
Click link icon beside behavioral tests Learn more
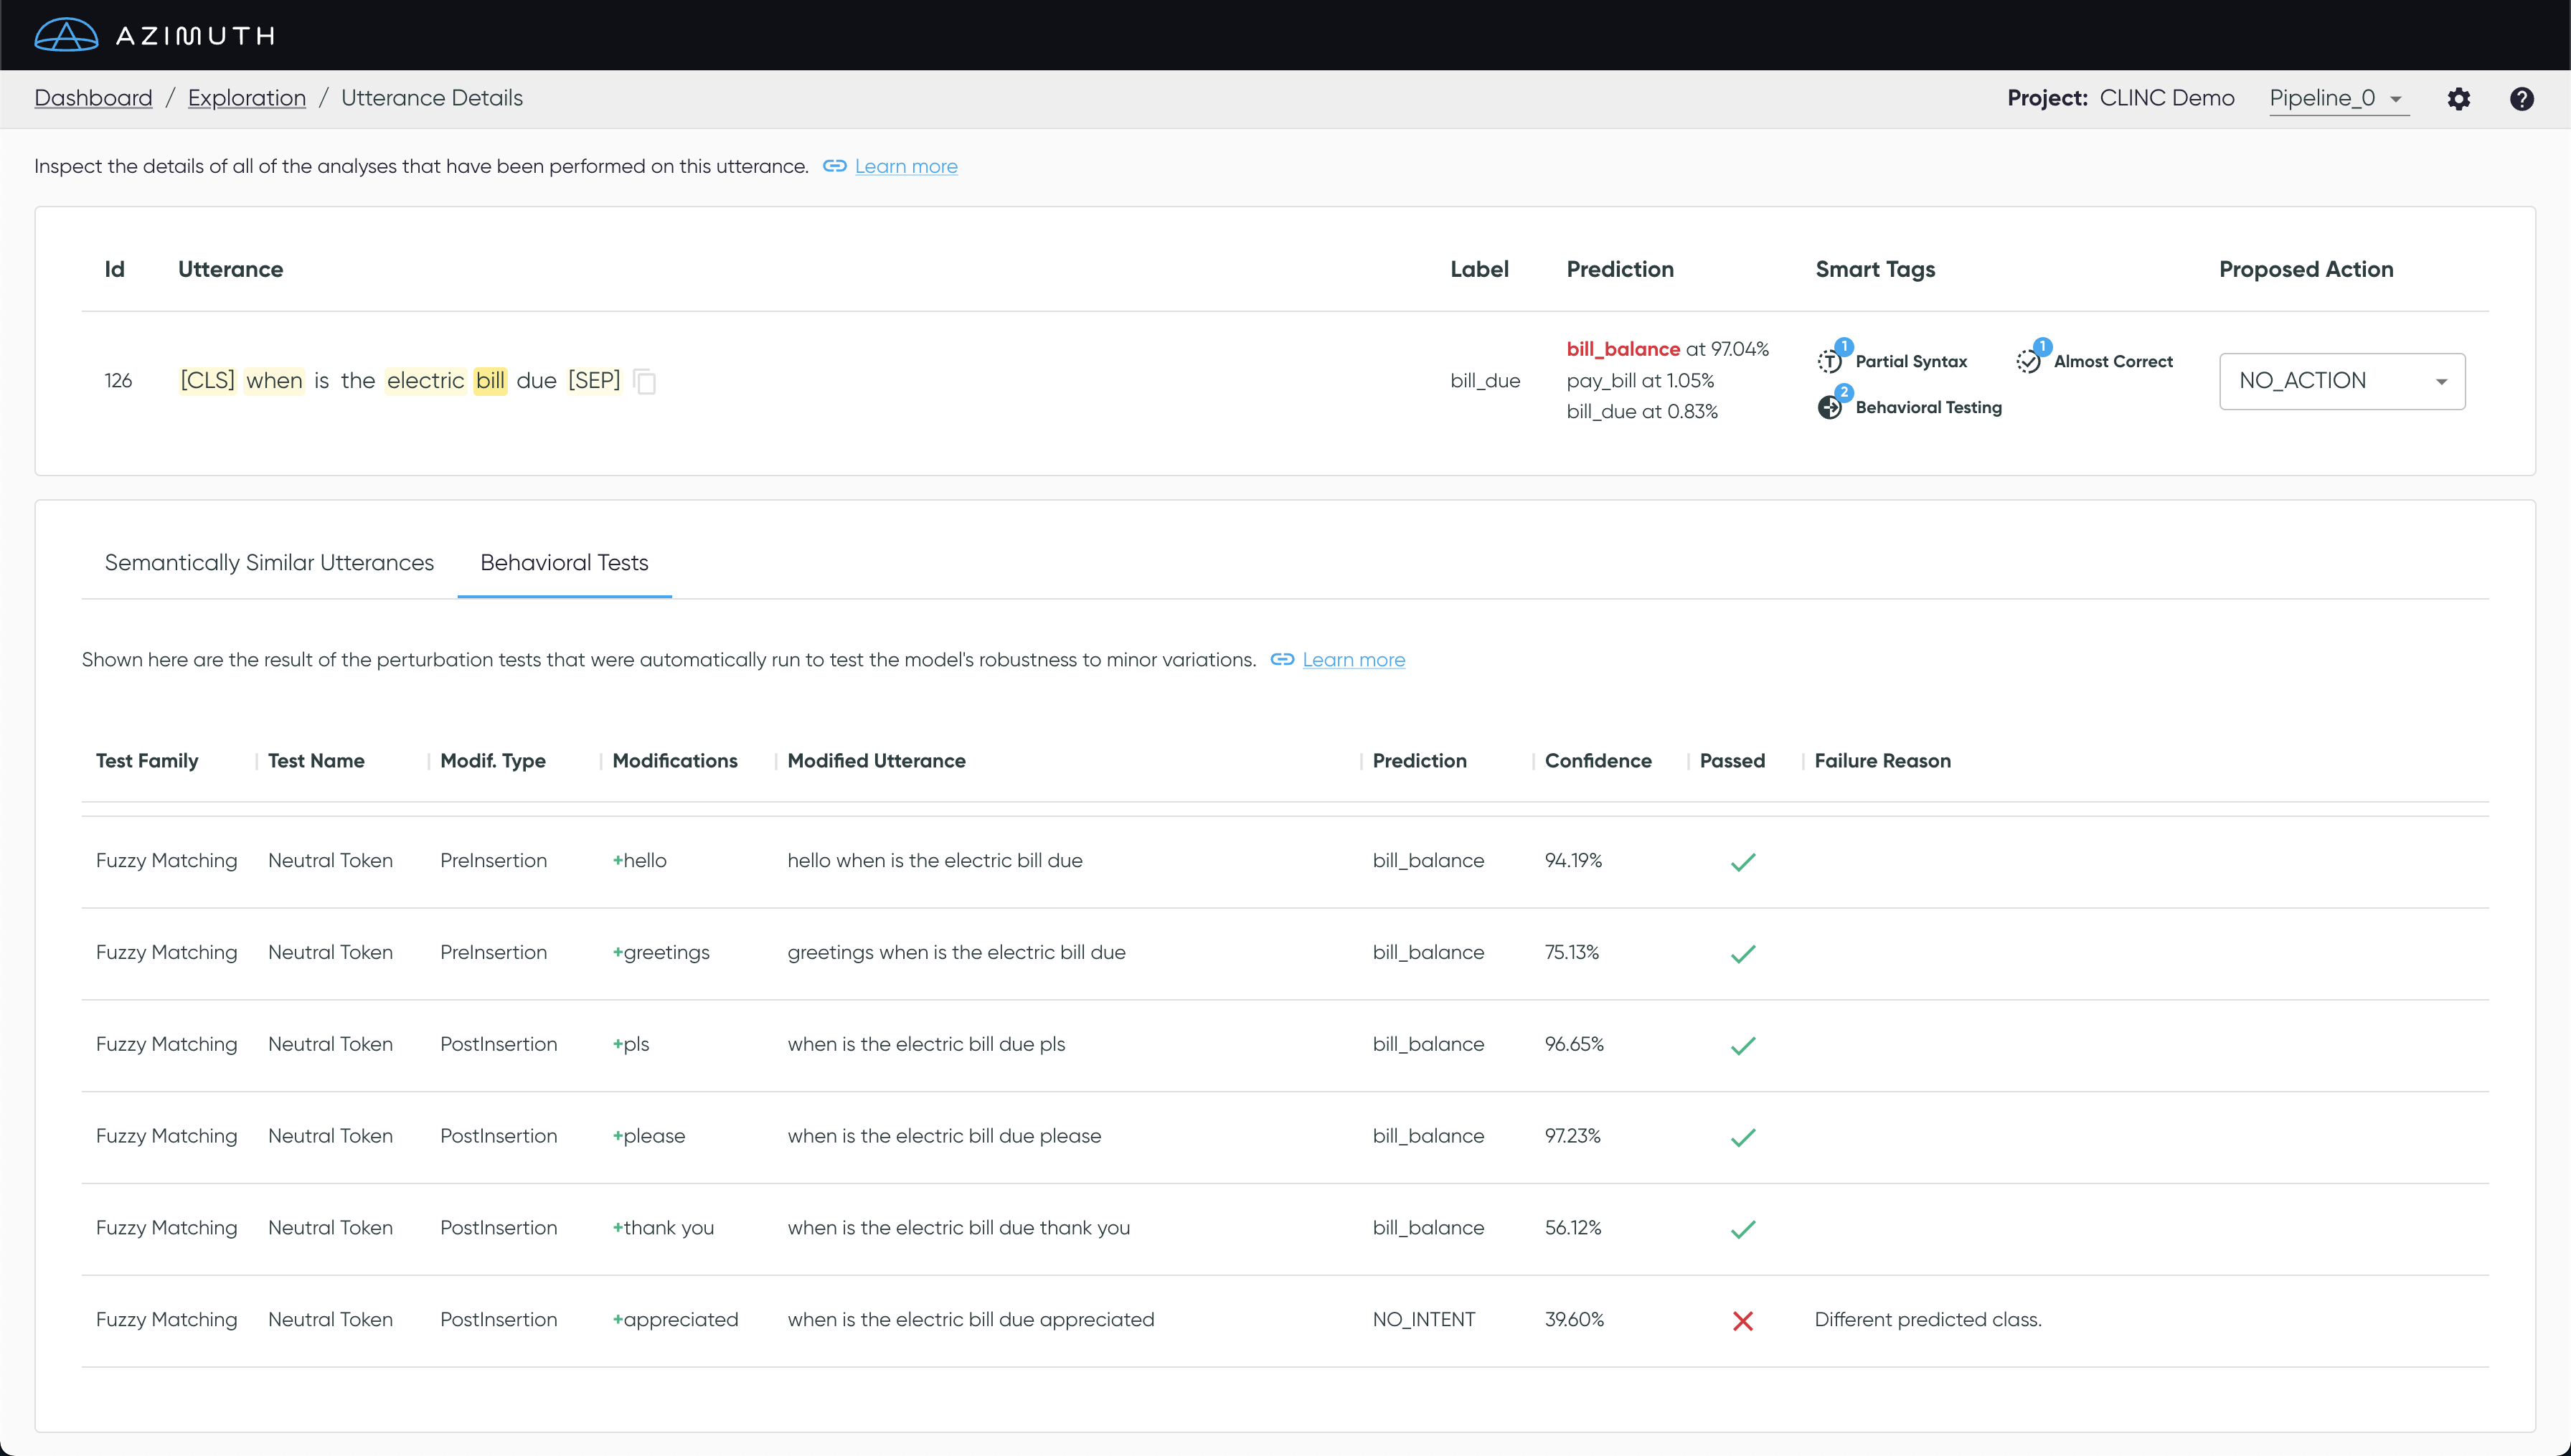pos(1282,659)
